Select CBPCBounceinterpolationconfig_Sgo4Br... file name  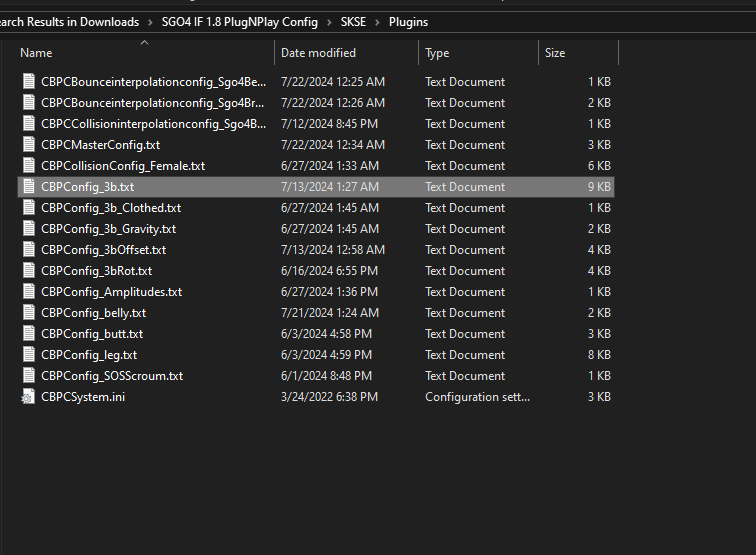[152, 103]
